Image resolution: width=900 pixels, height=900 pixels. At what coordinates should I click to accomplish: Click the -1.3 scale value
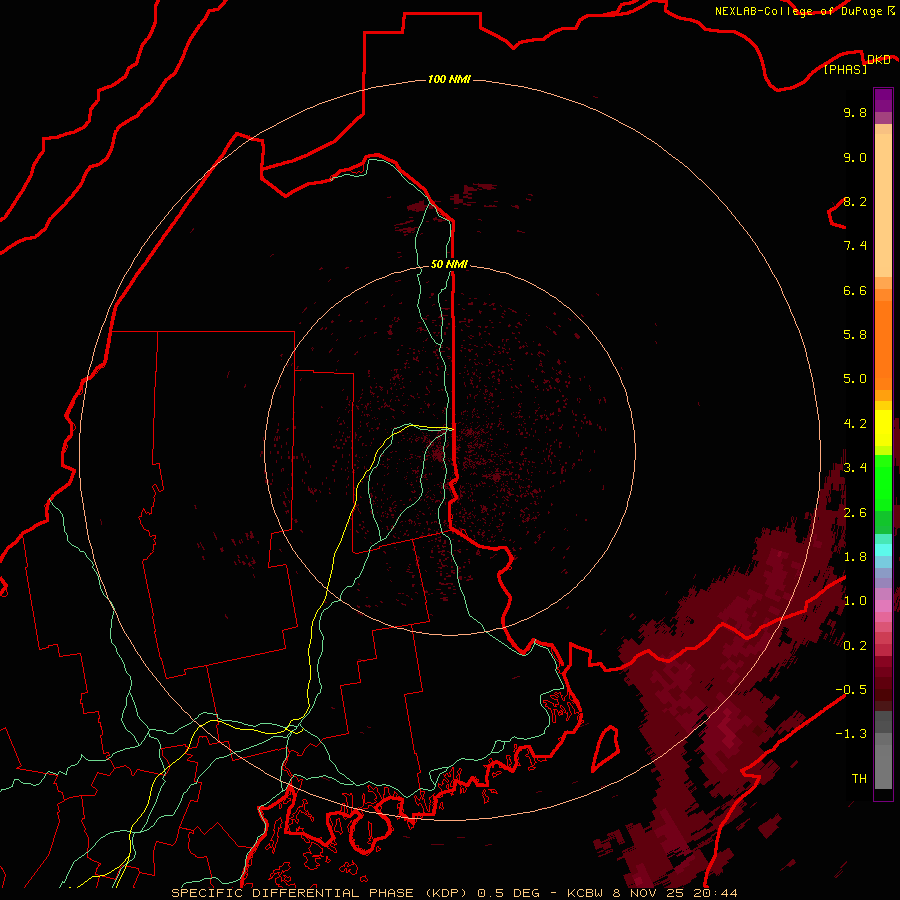click(x=851, y=734)
